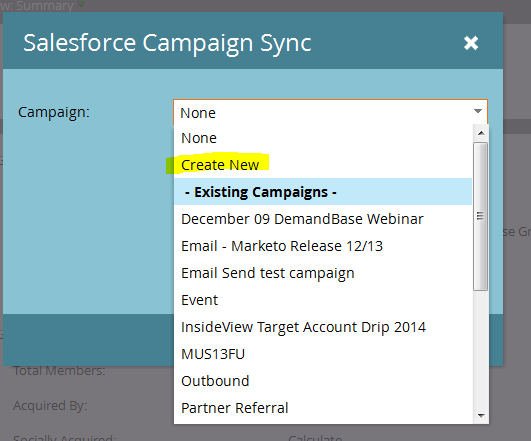The image size is (531, 441).
Task: Click the dropdown list scrollbar thumb
Action: (481, 216)
